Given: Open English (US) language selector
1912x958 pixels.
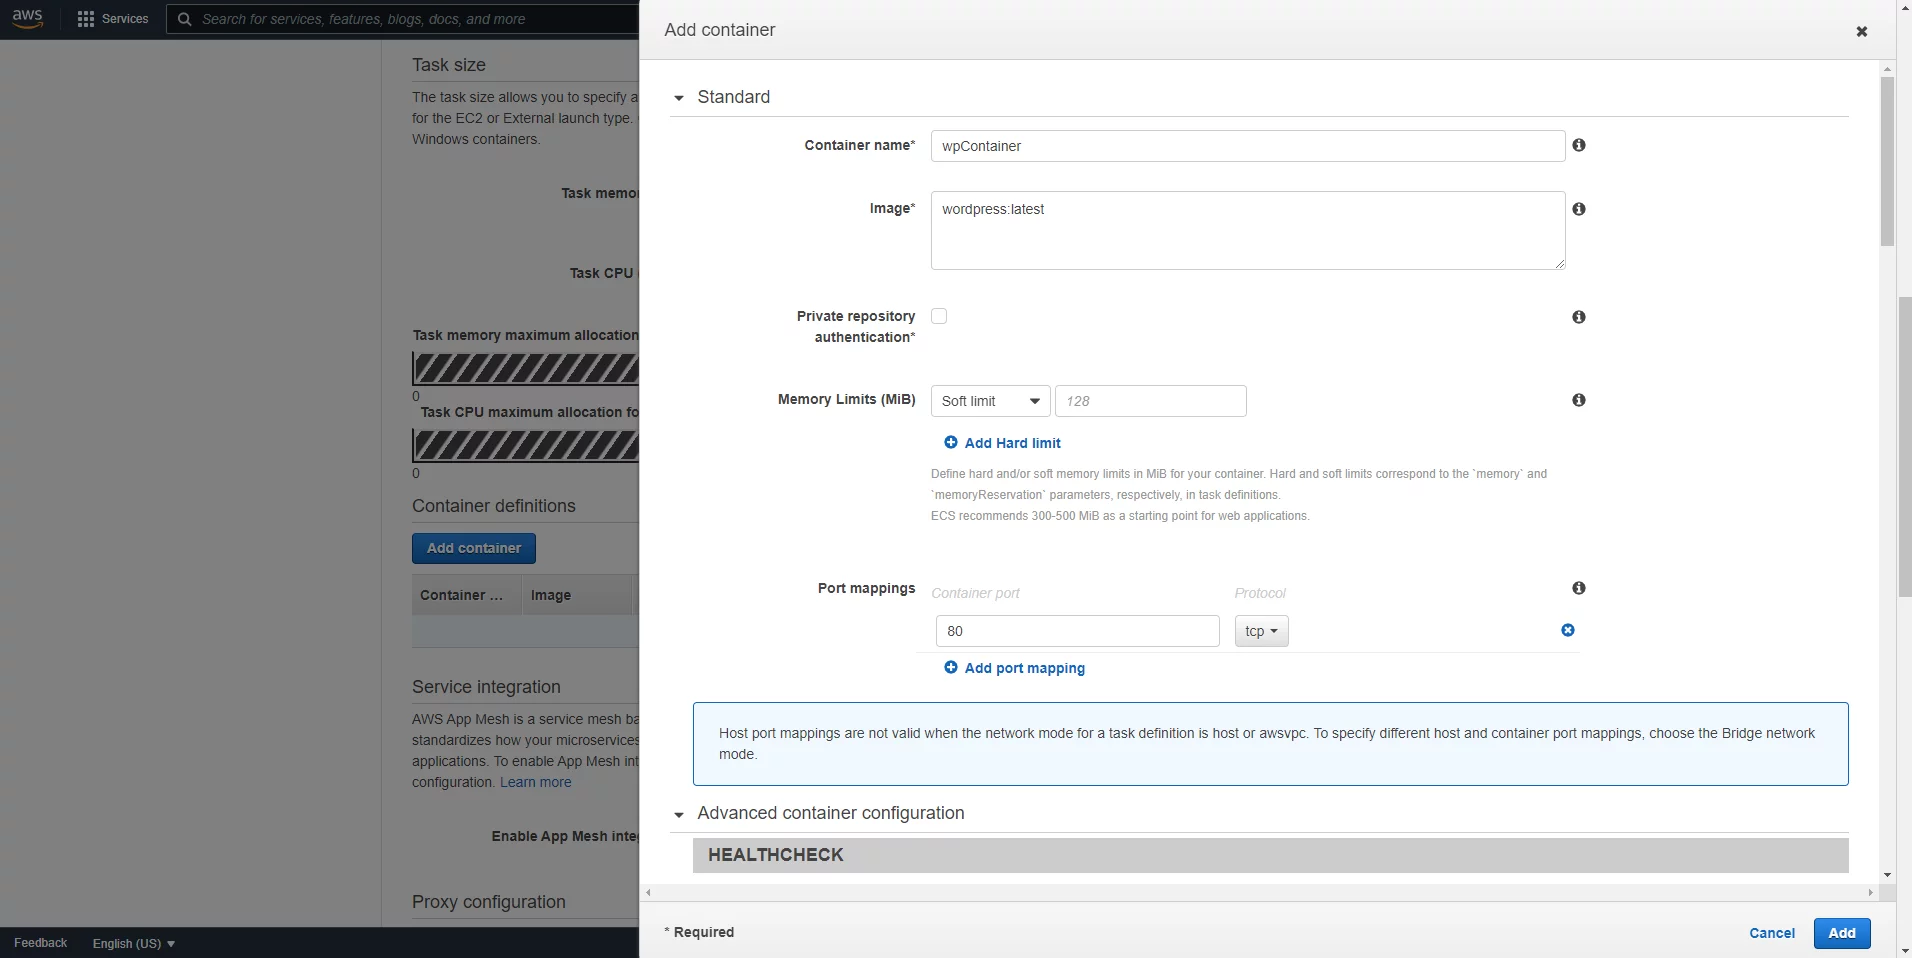Looking at the screenshot, I should click(x=134, y=943).
